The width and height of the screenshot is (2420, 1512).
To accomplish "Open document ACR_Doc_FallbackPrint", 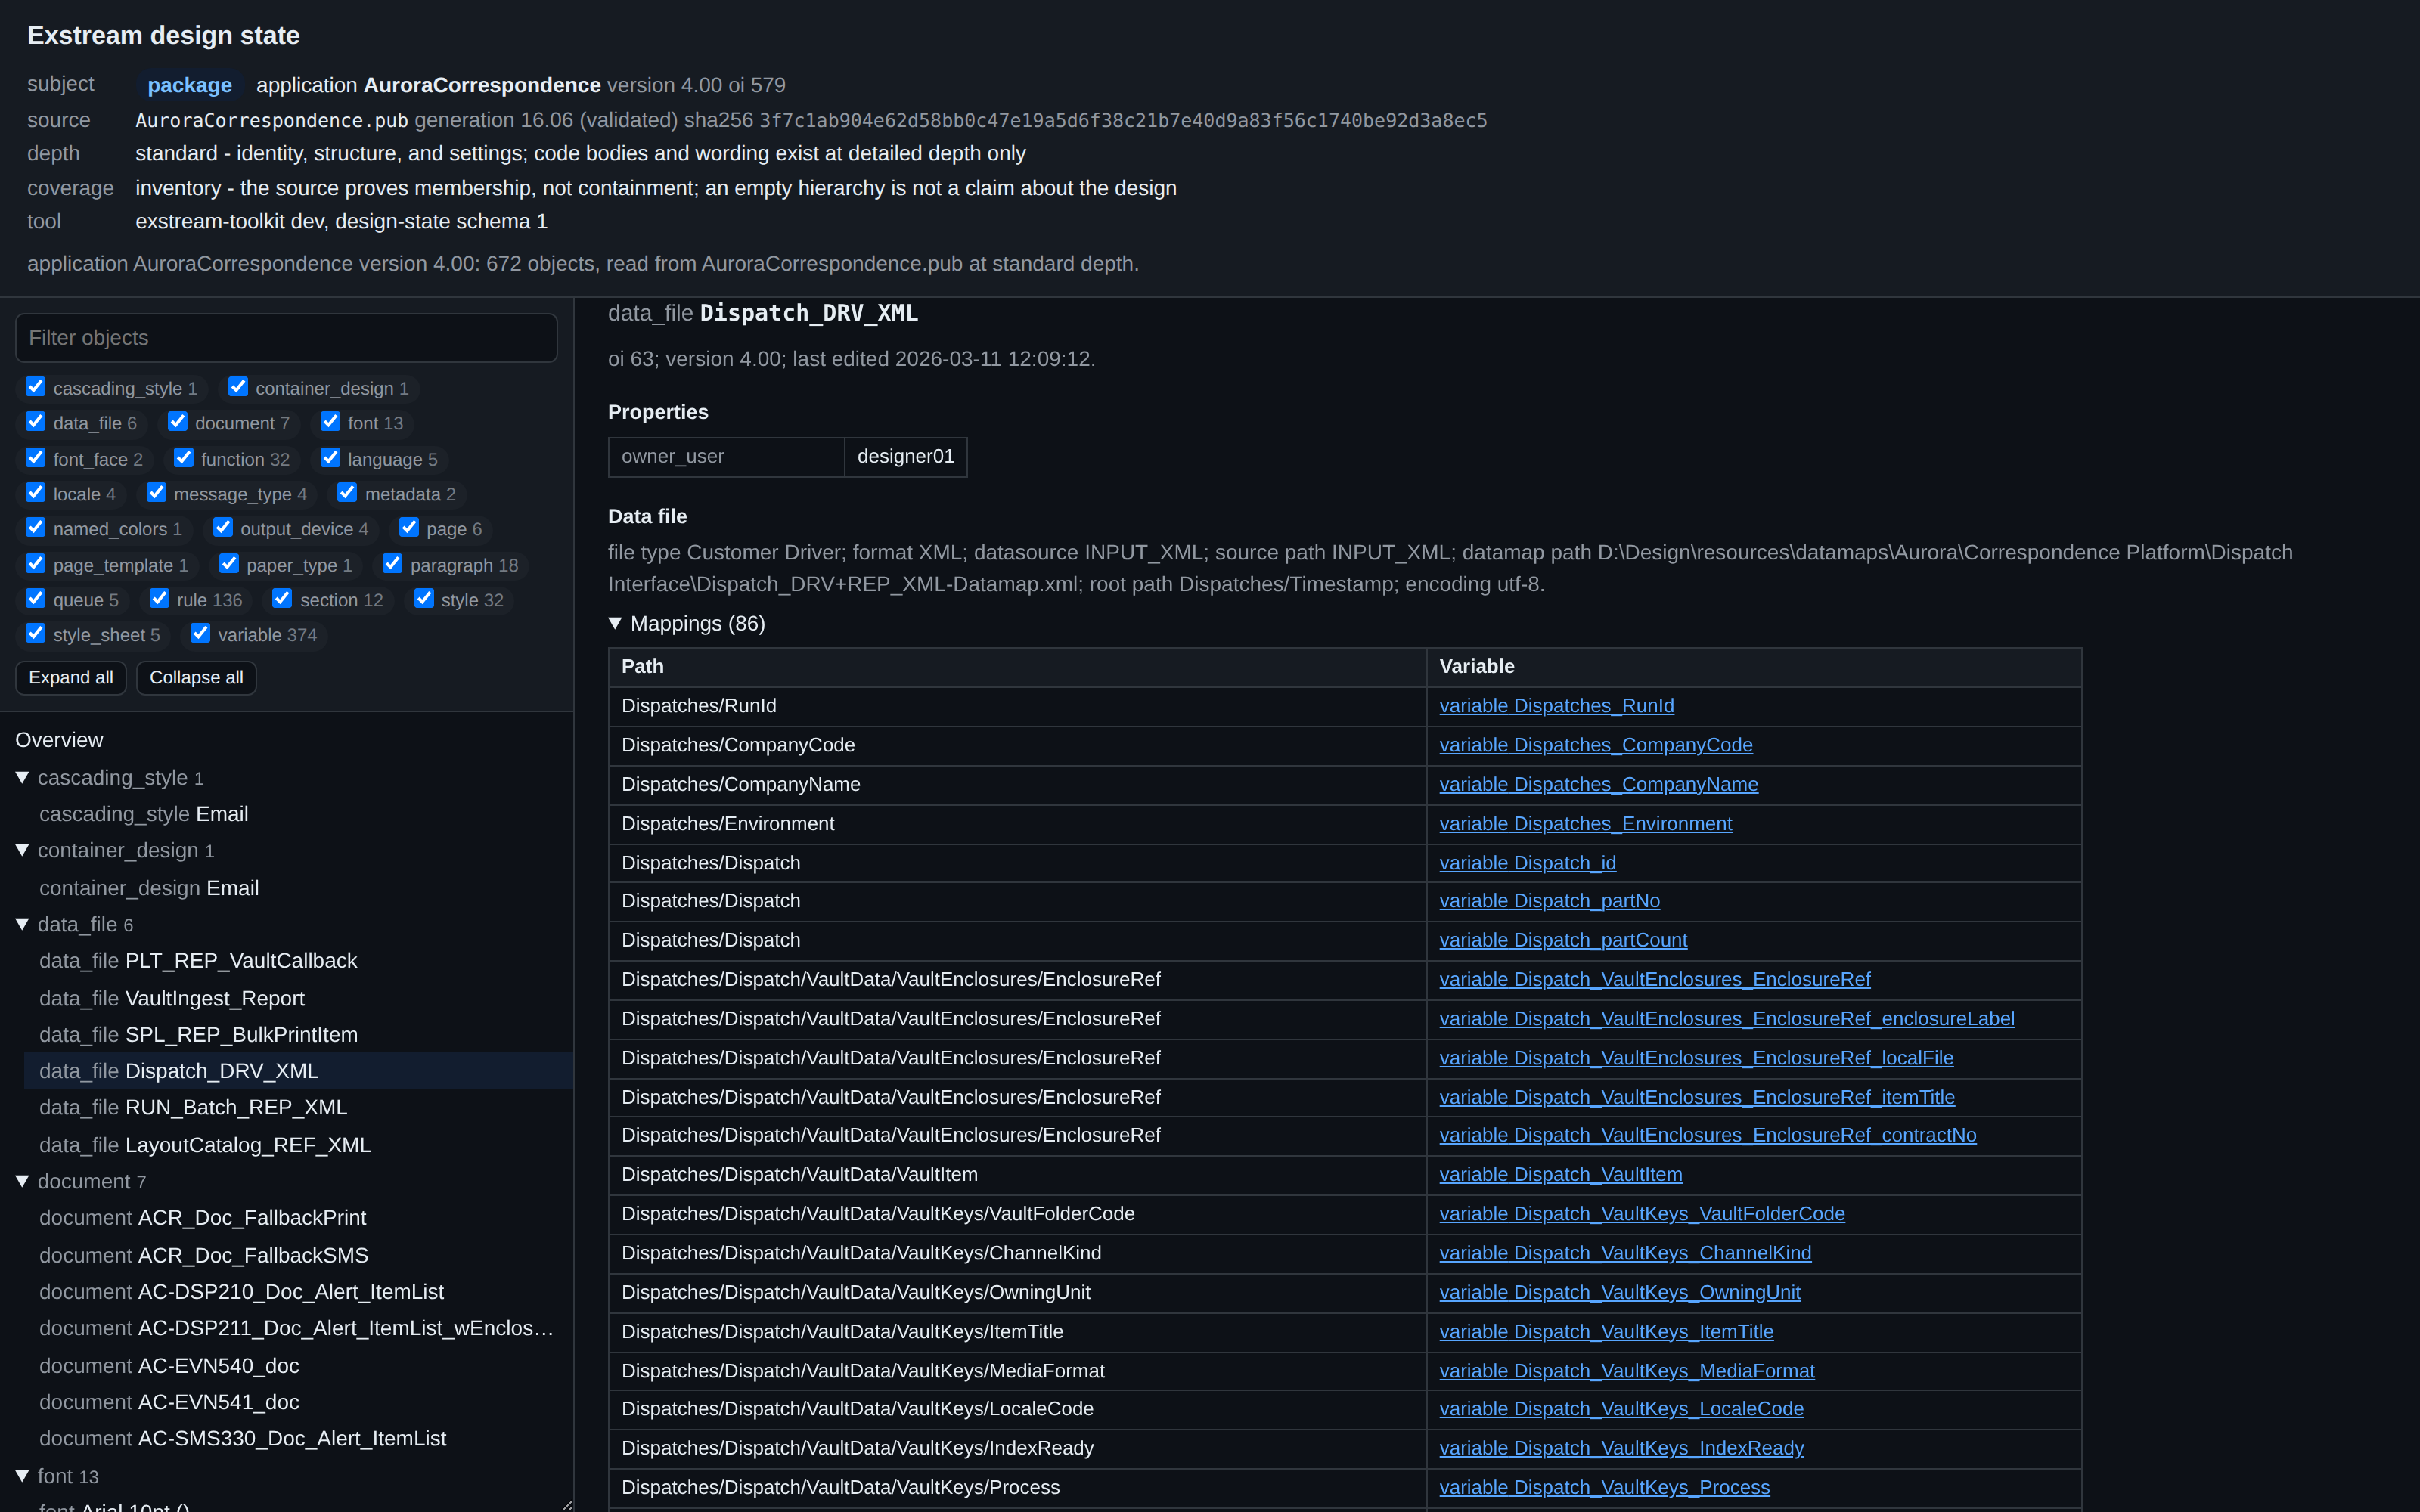I will tap(203, 1218).
